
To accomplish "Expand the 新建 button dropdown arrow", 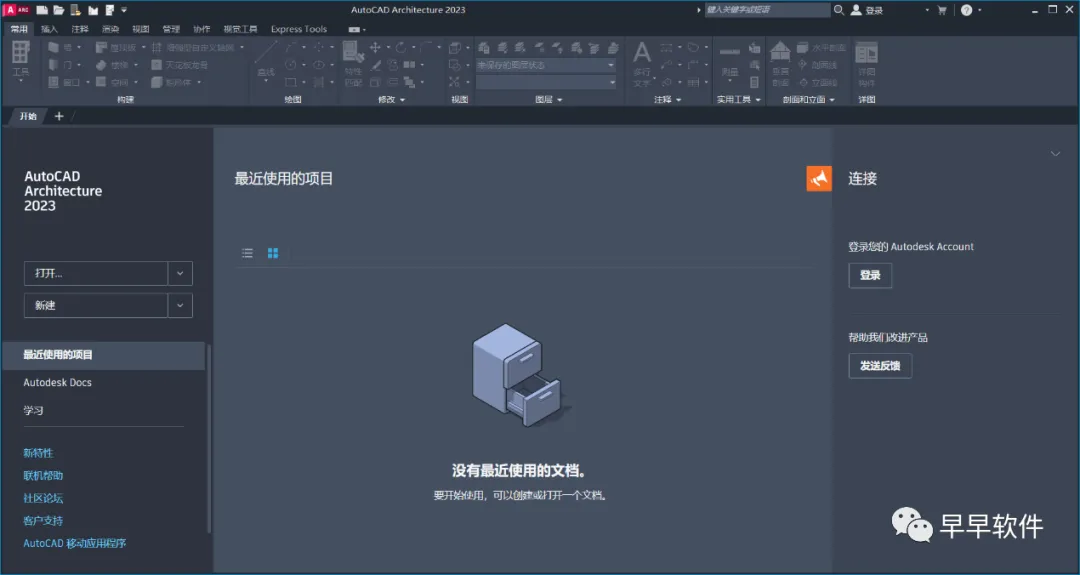I will [180, 306].
